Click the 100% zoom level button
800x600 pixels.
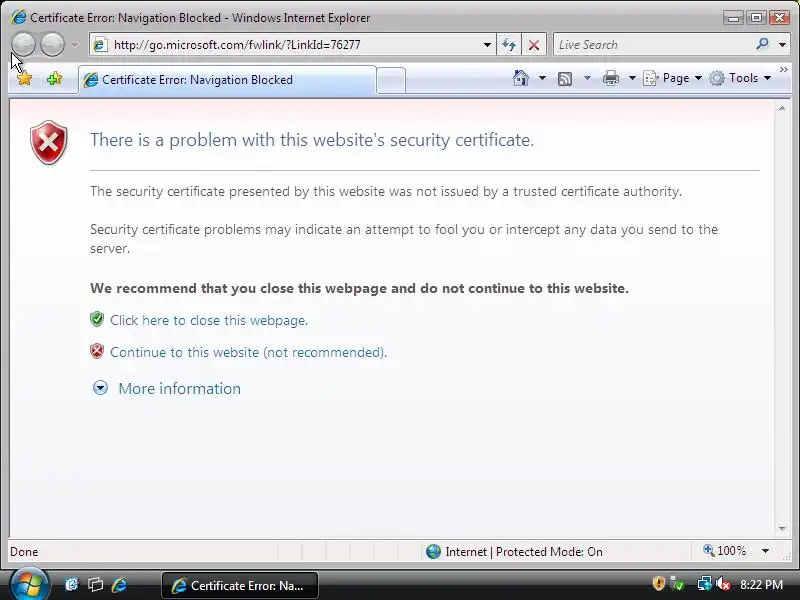[x=724, y=551]
